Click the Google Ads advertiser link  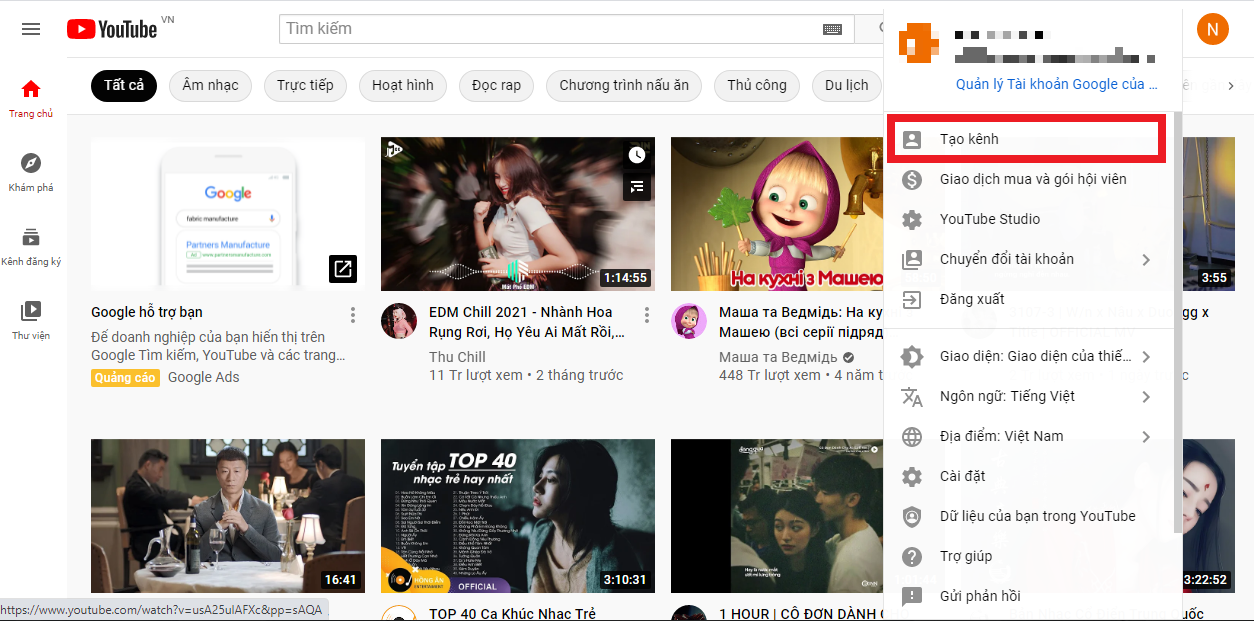click(203, 377)
